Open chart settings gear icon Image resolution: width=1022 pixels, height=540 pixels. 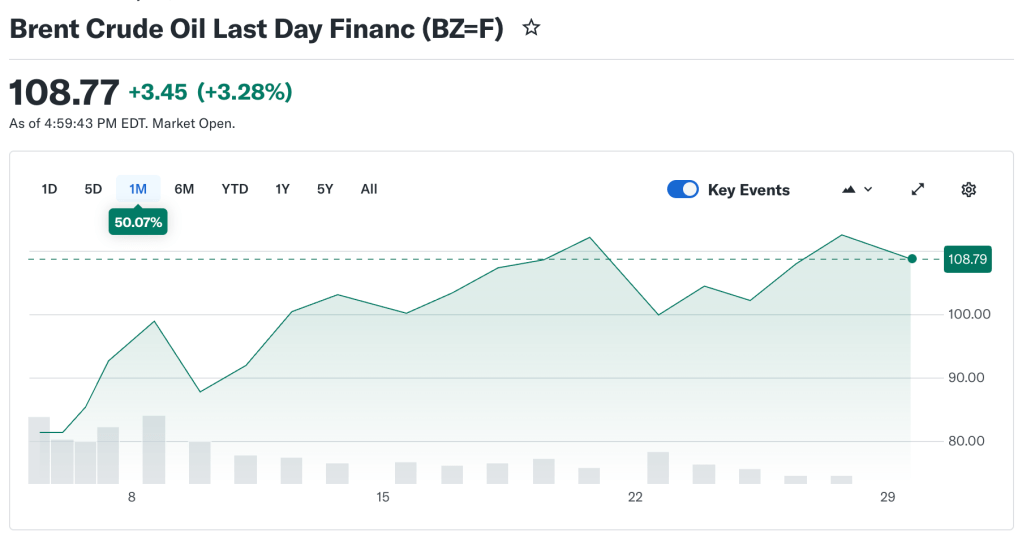coord(968,189)
